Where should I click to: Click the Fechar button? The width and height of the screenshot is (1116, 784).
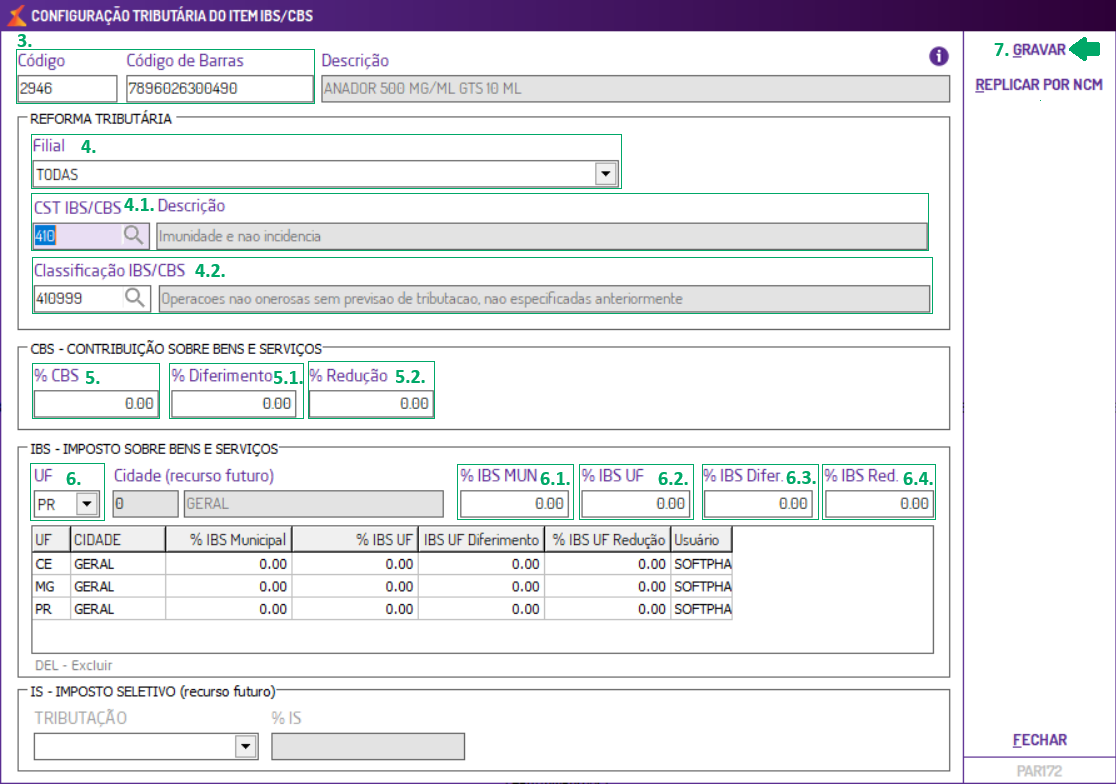(1039, 740)
